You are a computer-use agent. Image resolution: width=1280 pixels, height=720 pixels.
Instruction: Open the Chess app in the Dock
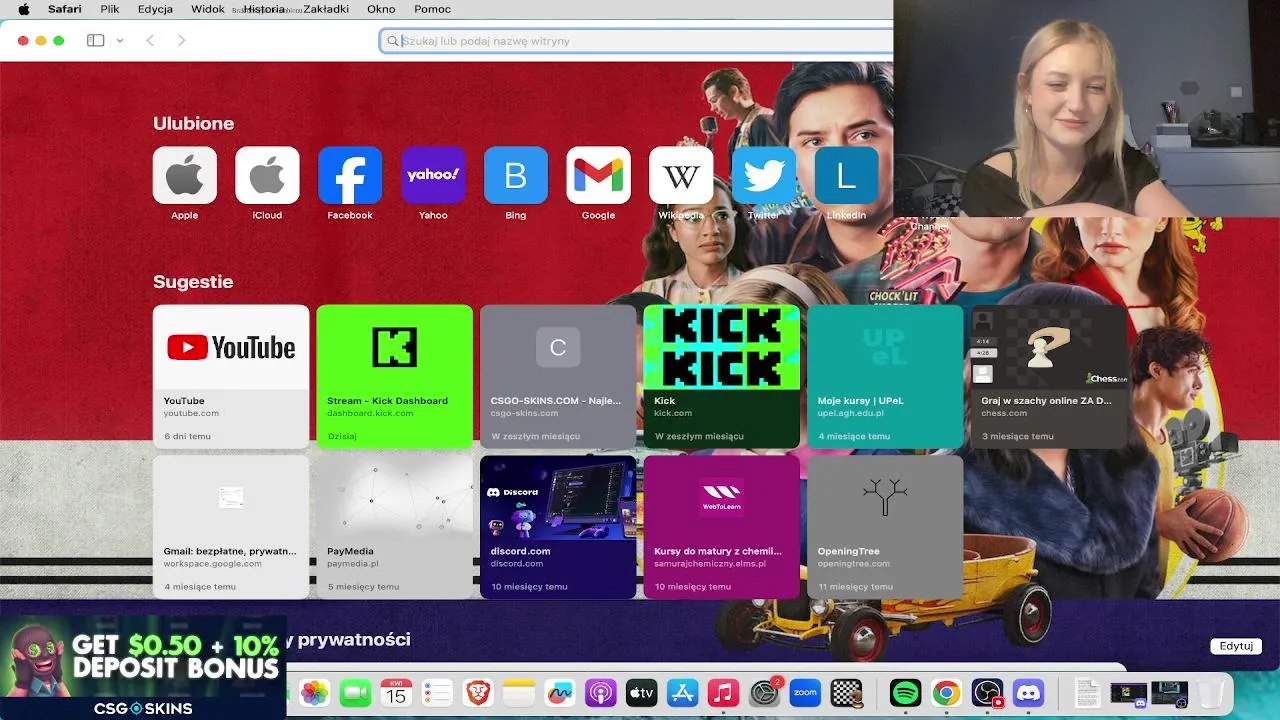coord(846,693)
